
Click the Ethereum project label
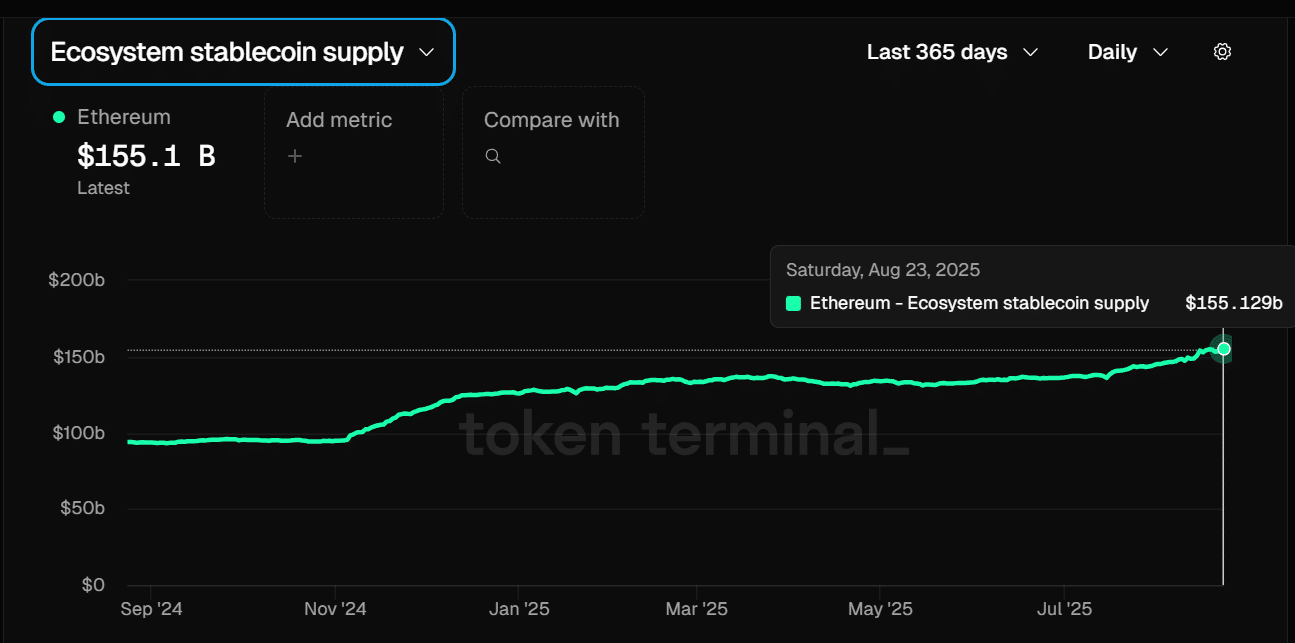click(124, 117)
